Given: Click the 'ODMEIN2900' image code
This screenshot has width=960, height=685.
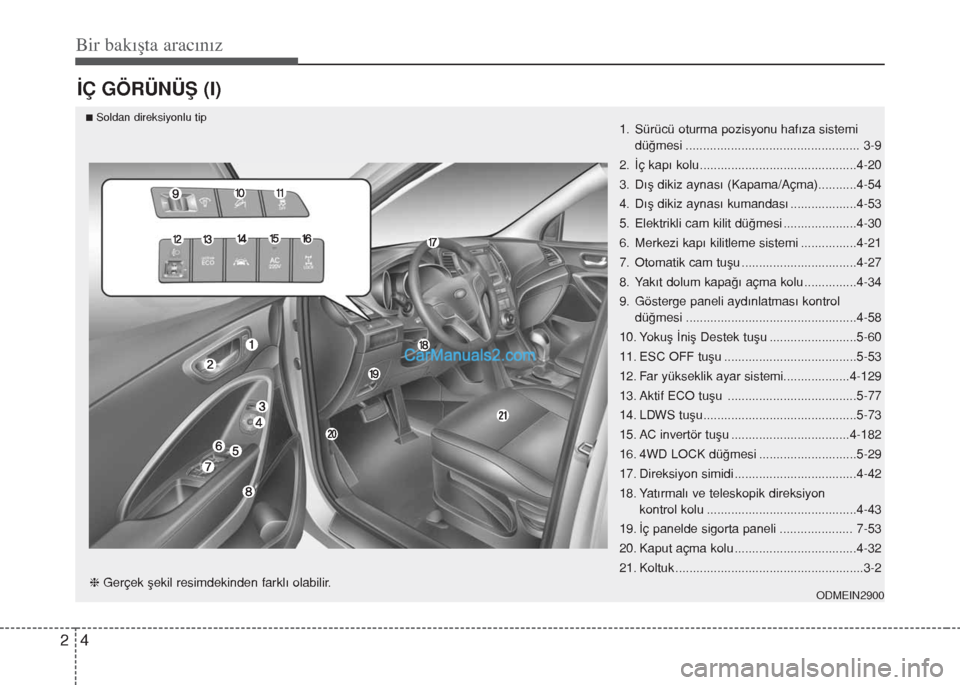Looking at the screenshot, I should coord(850,596).
